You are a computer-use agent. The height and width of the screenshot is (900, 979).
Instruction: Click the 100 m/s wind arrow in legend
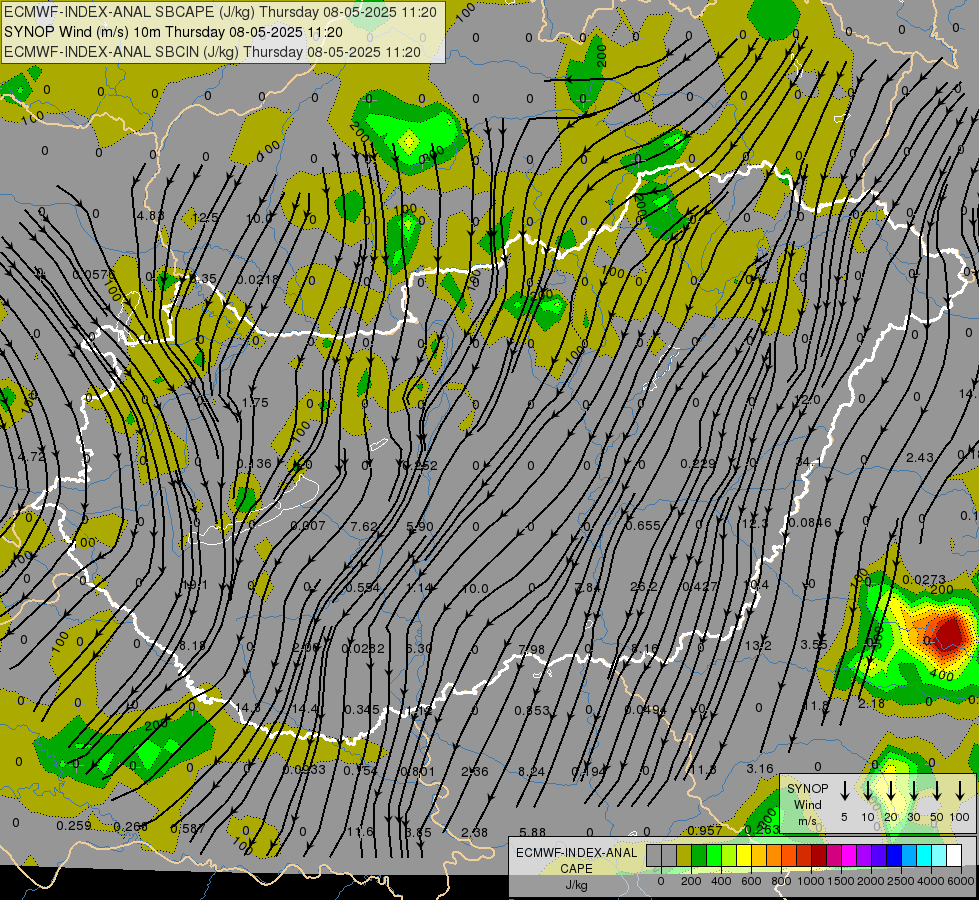pyautogui.click(x=960, y=790)
